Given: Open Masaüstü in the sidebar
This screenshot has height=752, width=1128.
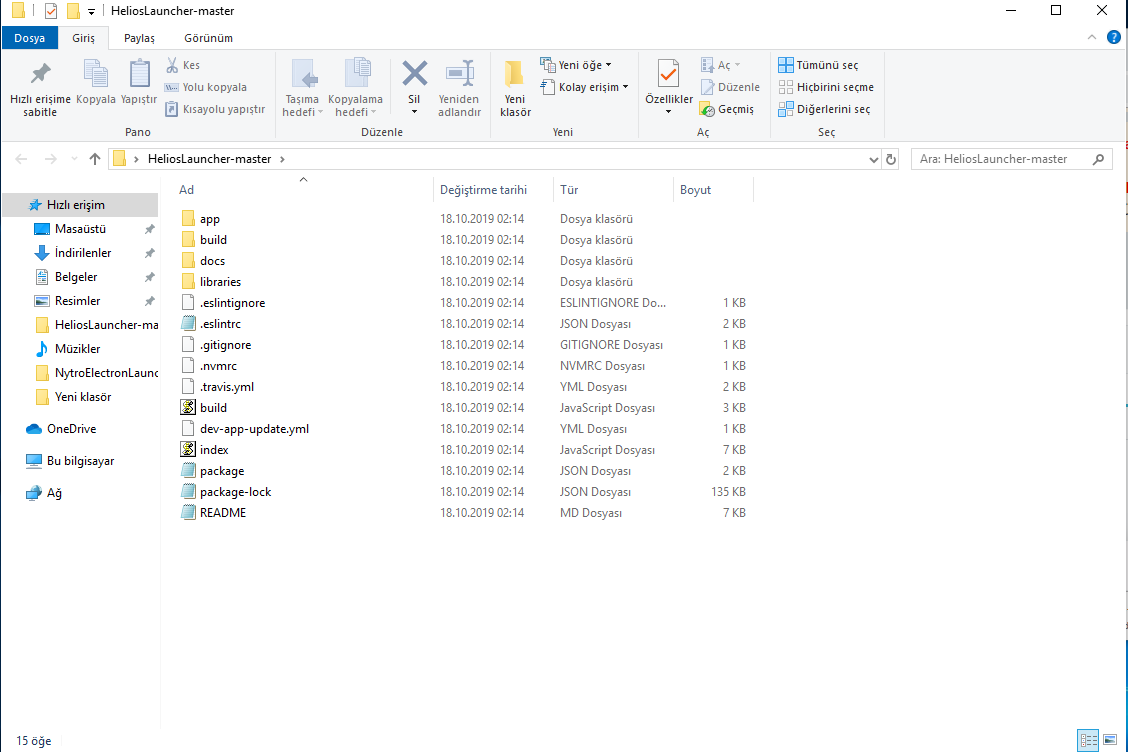Looking at the screenshot, I should (x=81, y=229).
